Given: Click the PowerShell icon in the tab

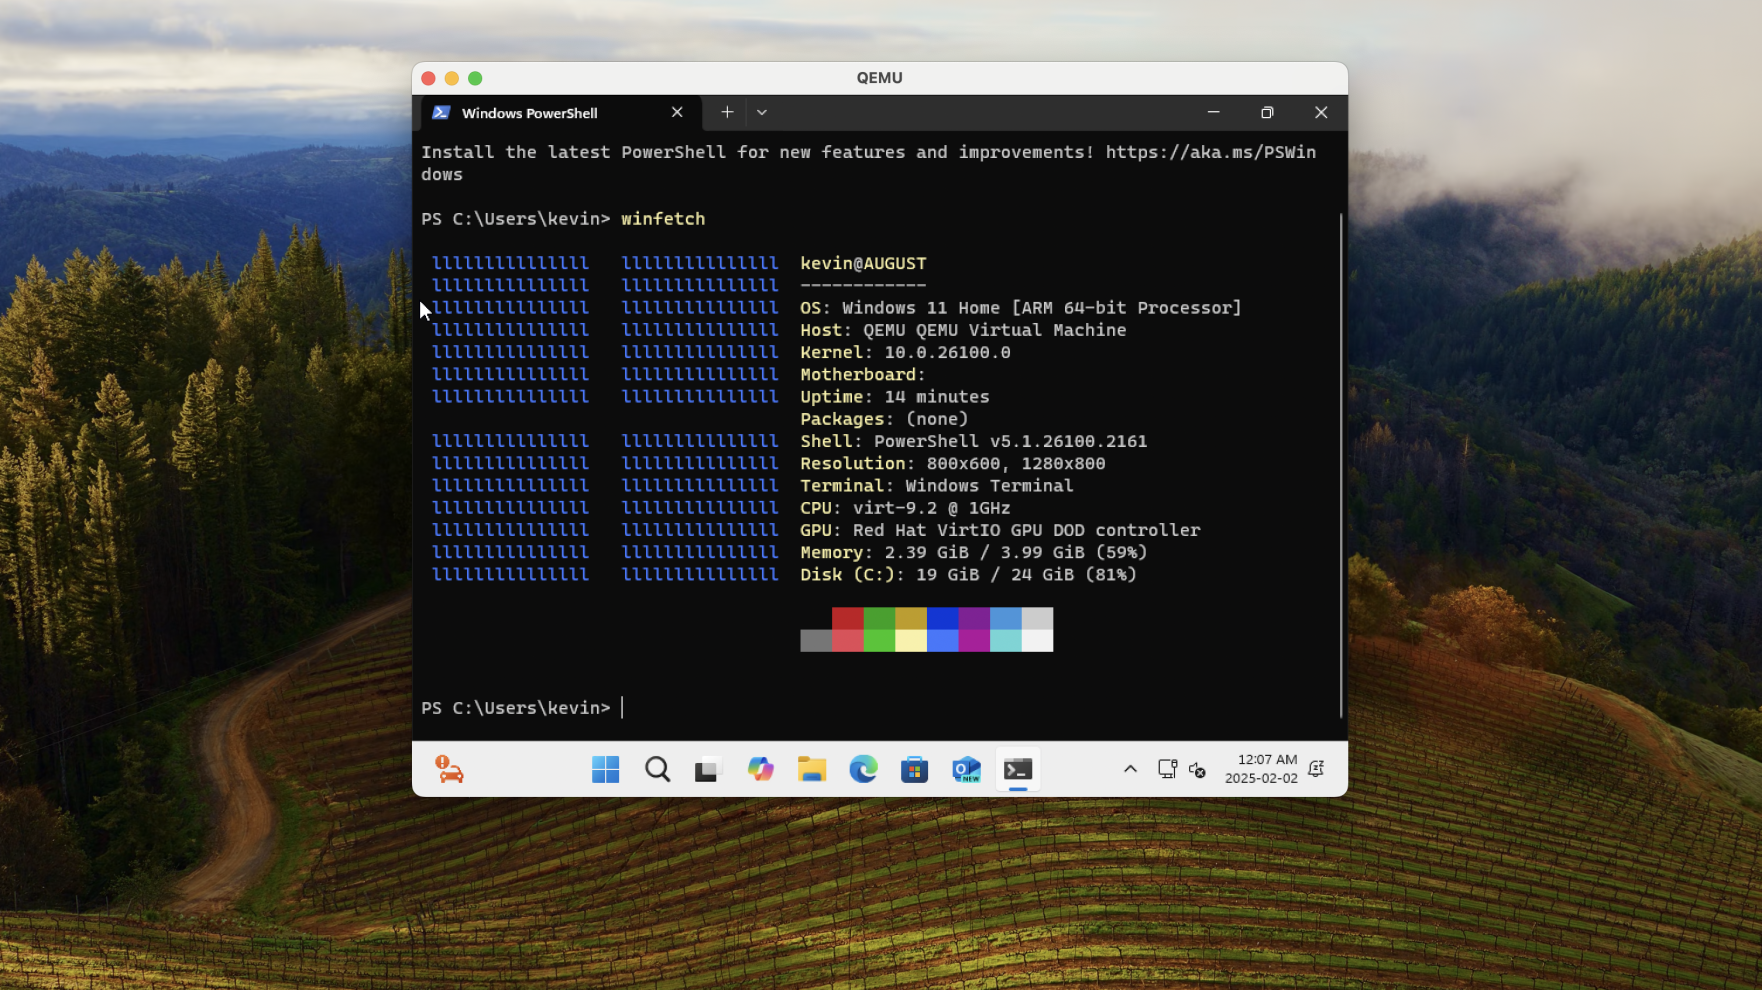Looking at the screenshot, I should coord(441,113).
